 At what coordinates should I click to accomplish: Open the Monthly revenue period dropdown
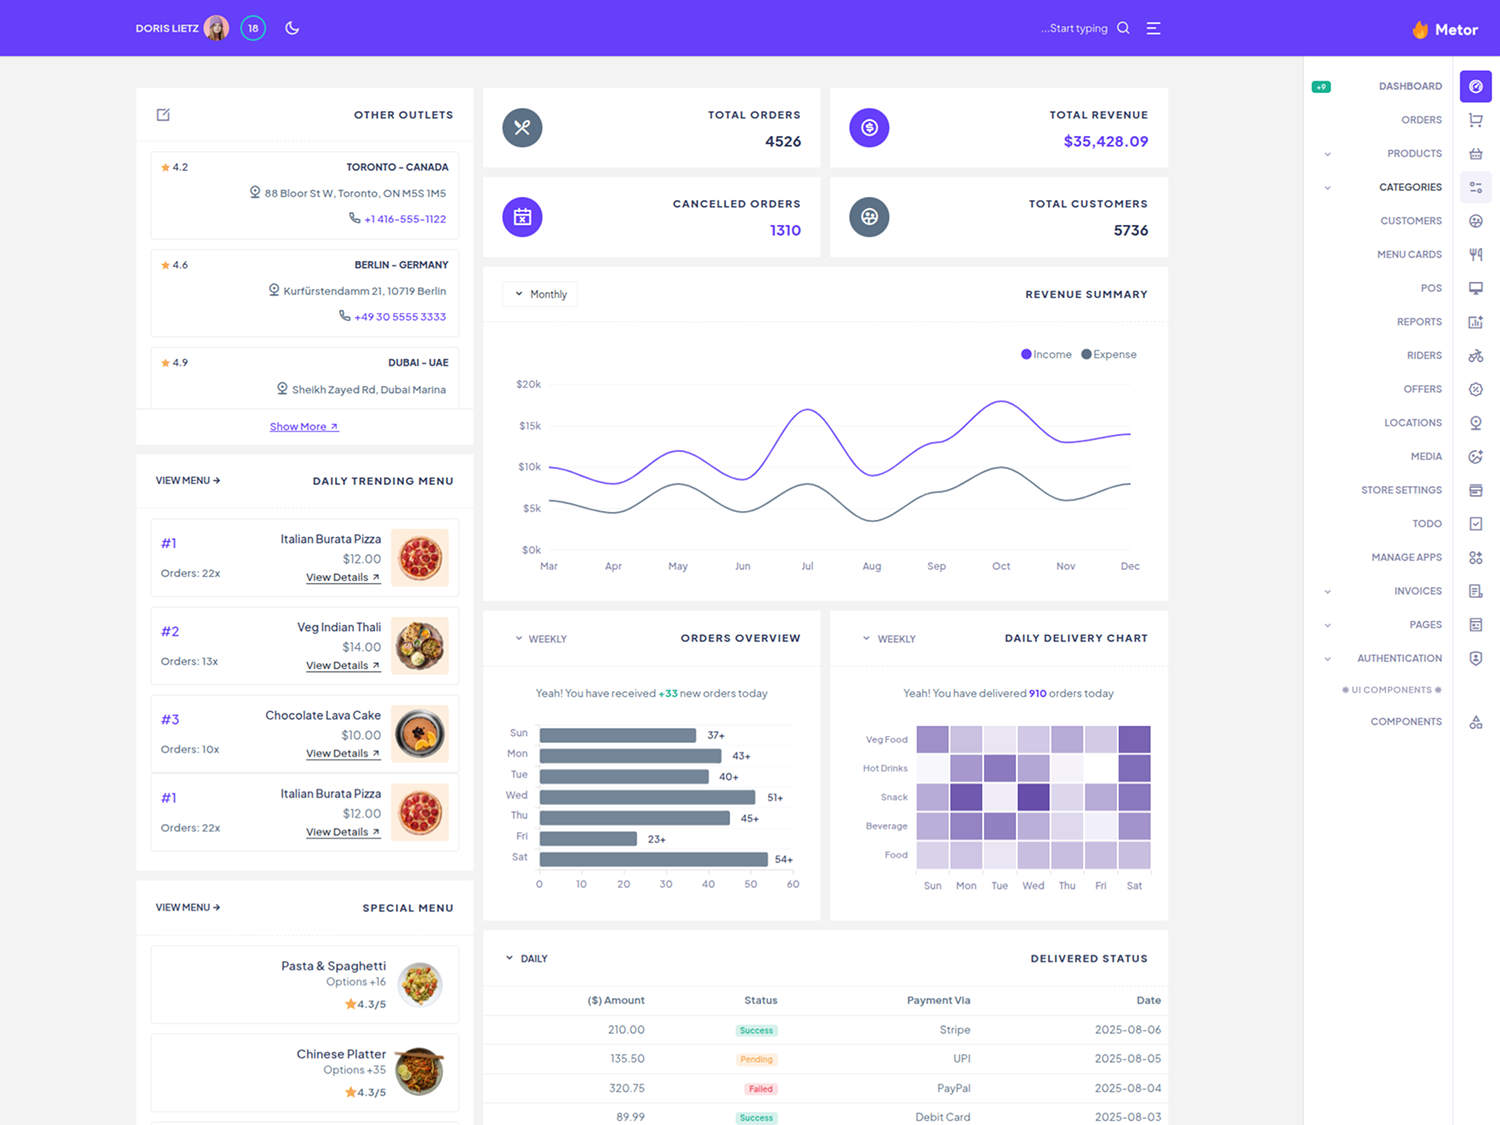click(541, 294)
